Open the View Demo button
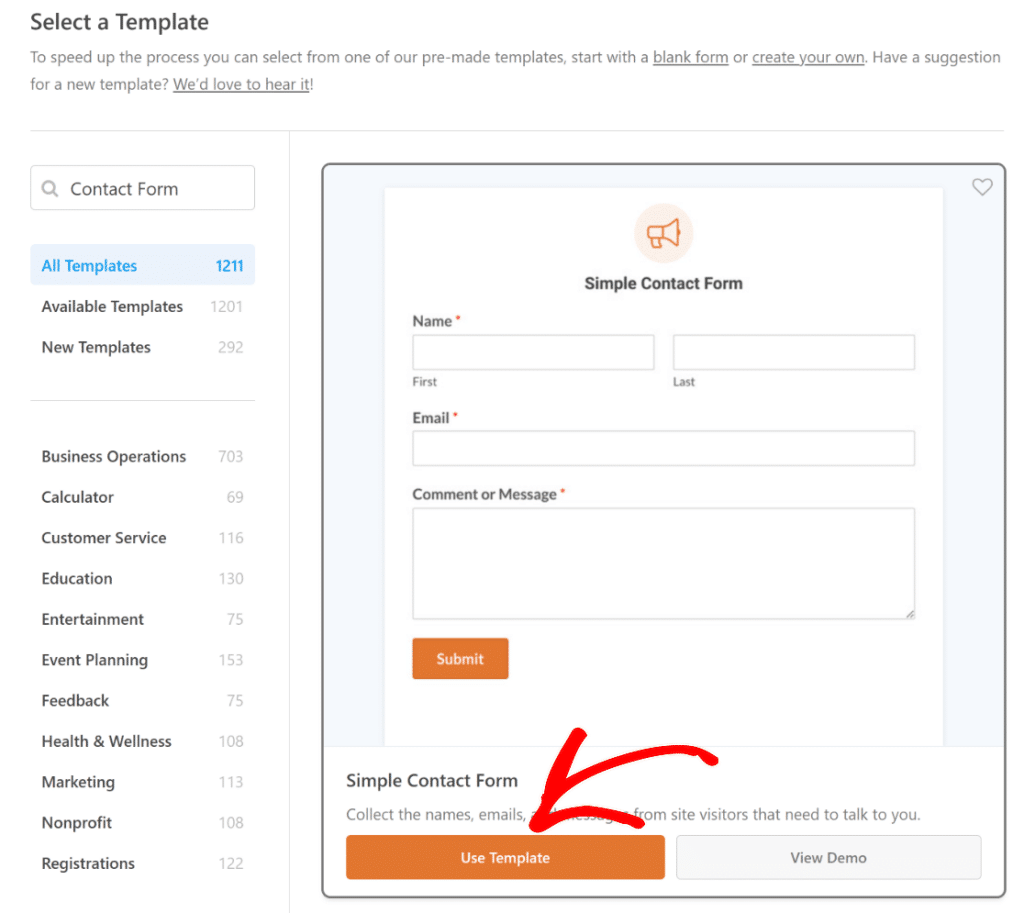Screen dimensions: 1024x913 828,857
